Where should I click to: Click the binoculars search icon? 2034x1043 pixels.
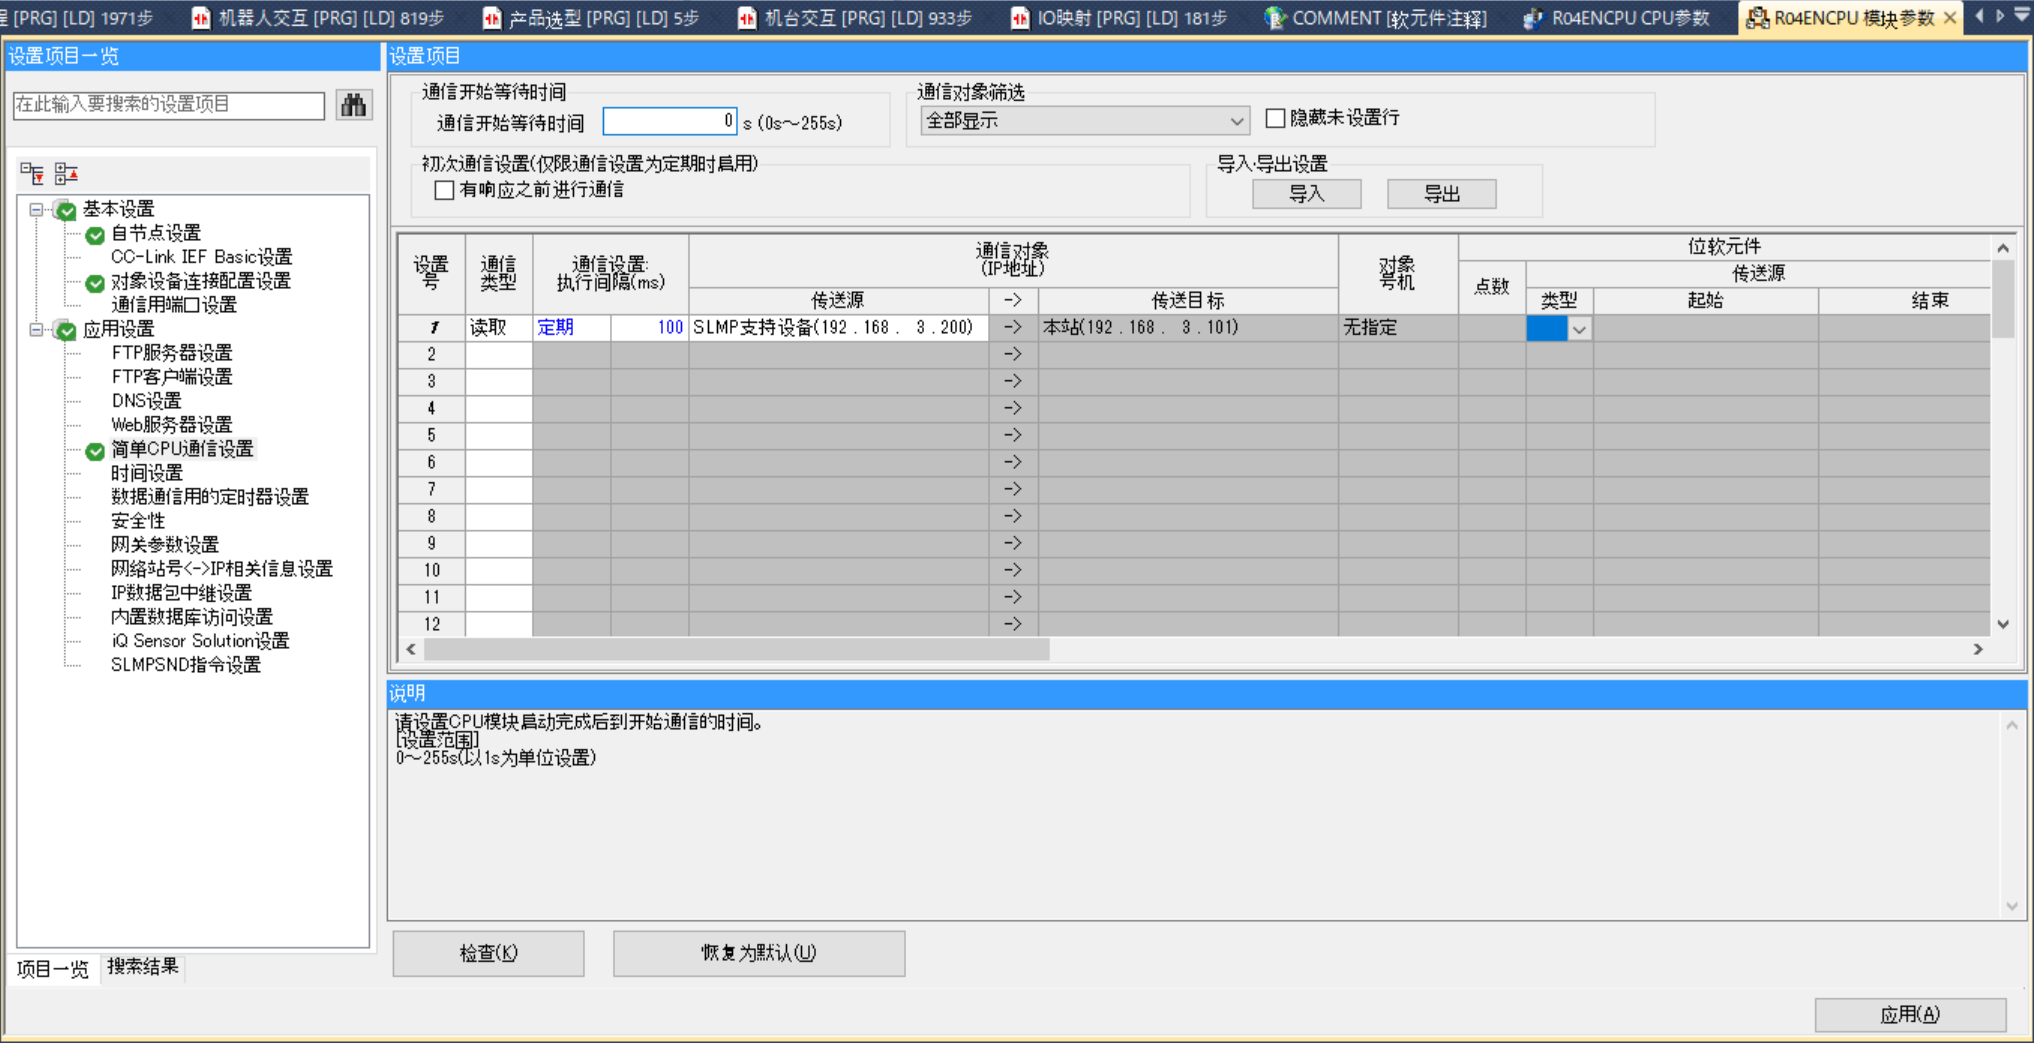tap(353, 105)
